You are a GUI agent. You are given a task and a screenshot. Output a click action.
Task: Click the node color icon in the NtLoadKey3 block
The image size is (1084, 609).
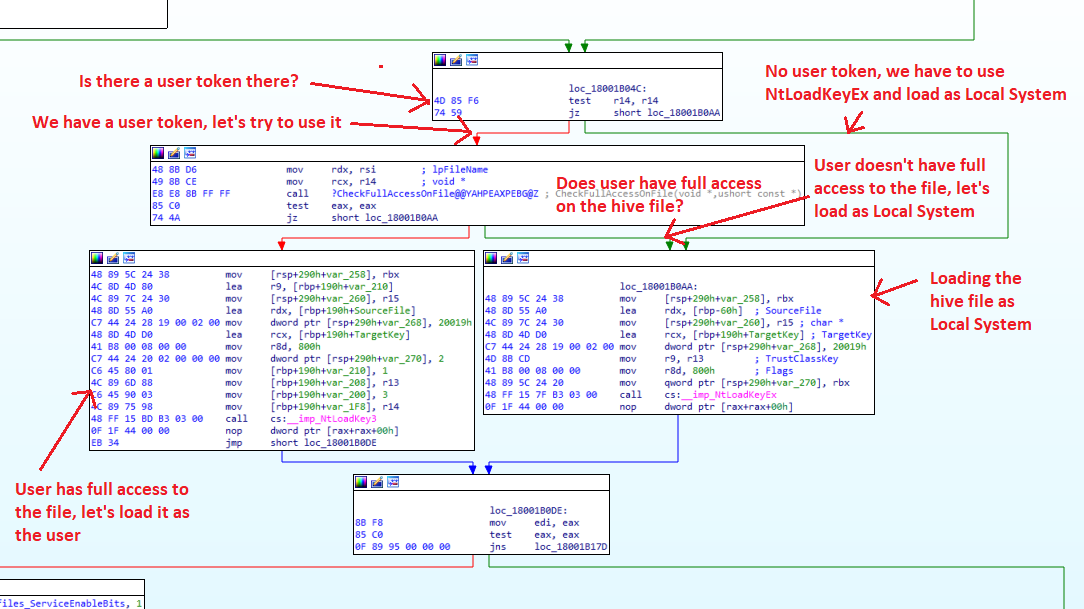pyautogui.click(x=97, y=259)
